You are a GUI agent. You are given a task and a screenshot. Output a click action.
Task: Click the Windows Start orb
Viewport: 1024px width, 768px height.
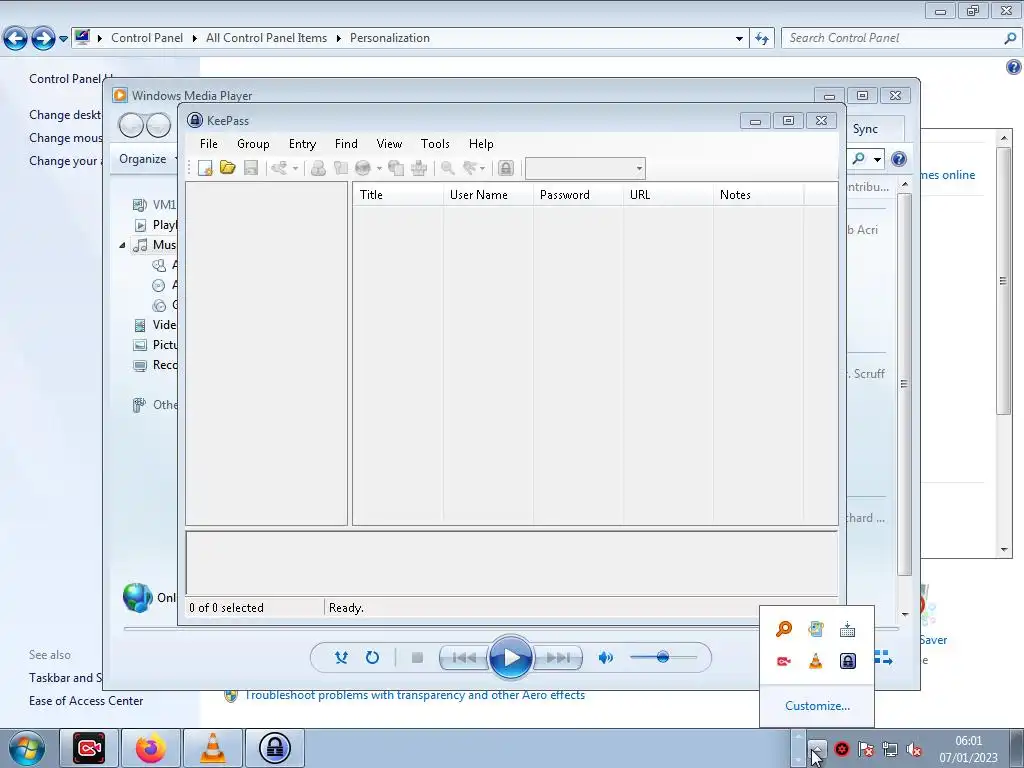27,748
